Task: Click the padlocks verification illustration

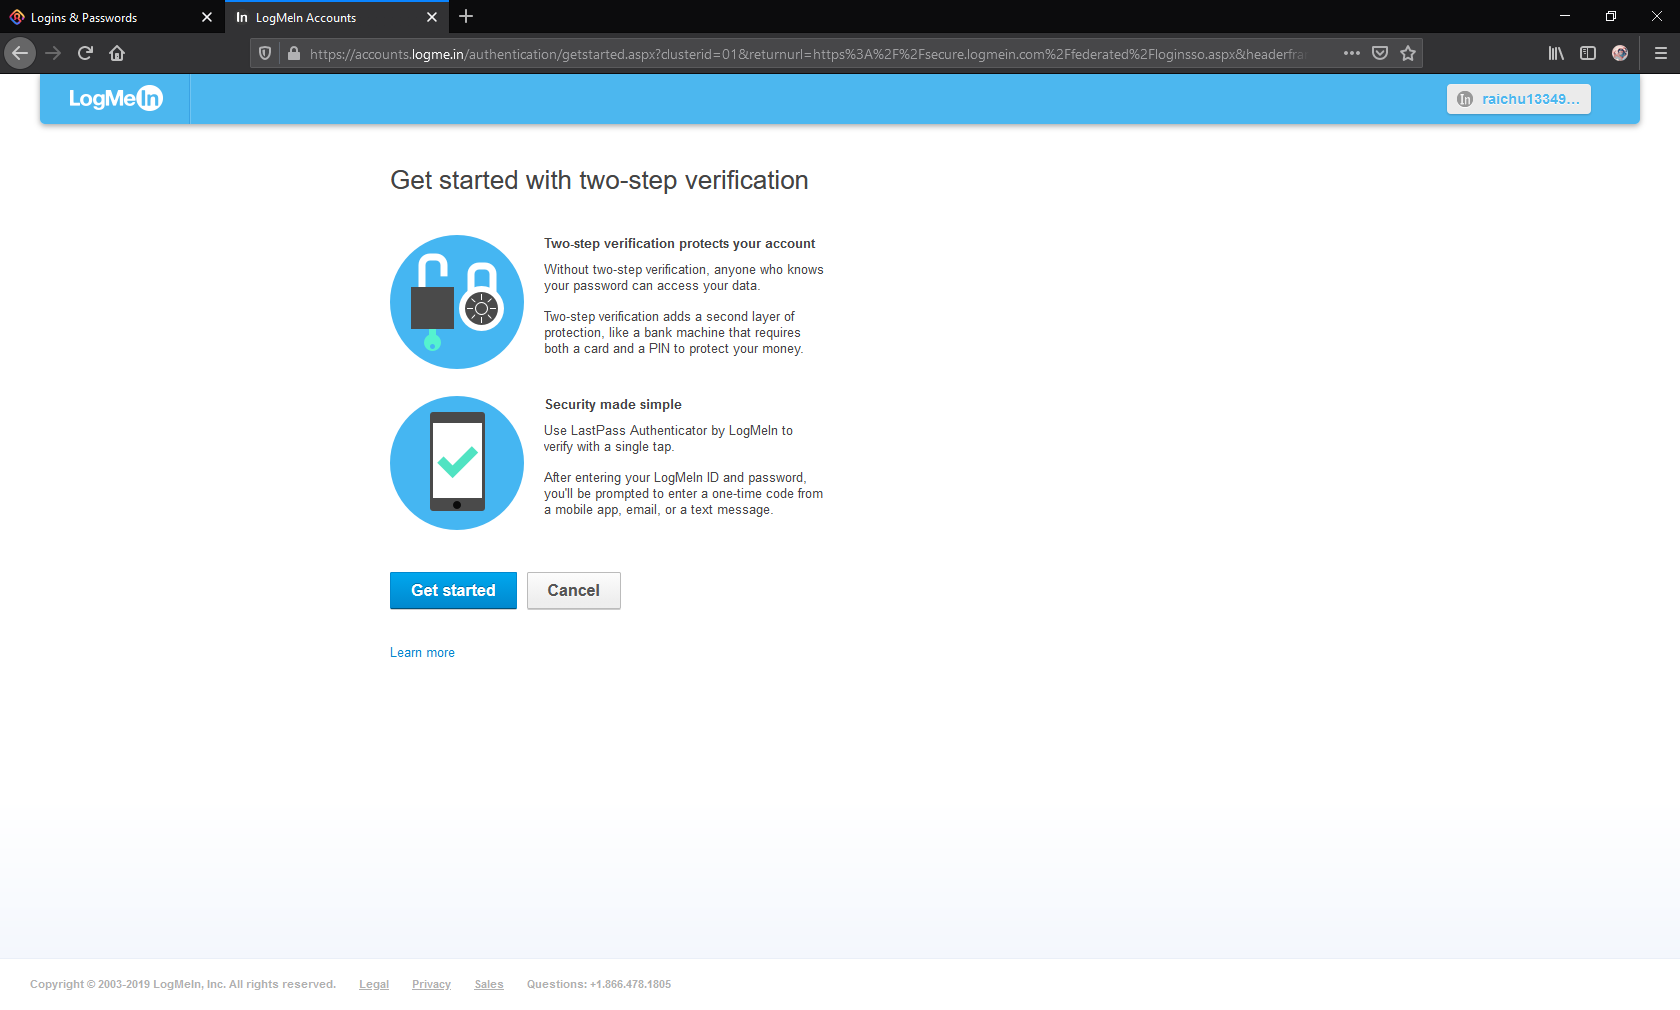Action: click(457, 302)
